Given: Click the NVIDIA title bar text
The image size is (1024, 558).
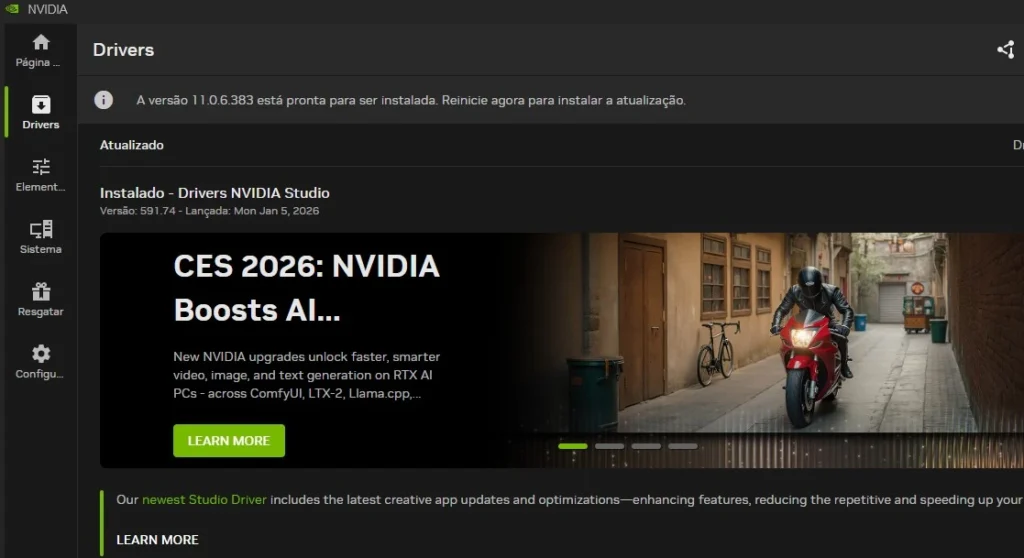Looking at the screenshot, I should (48, 9).
